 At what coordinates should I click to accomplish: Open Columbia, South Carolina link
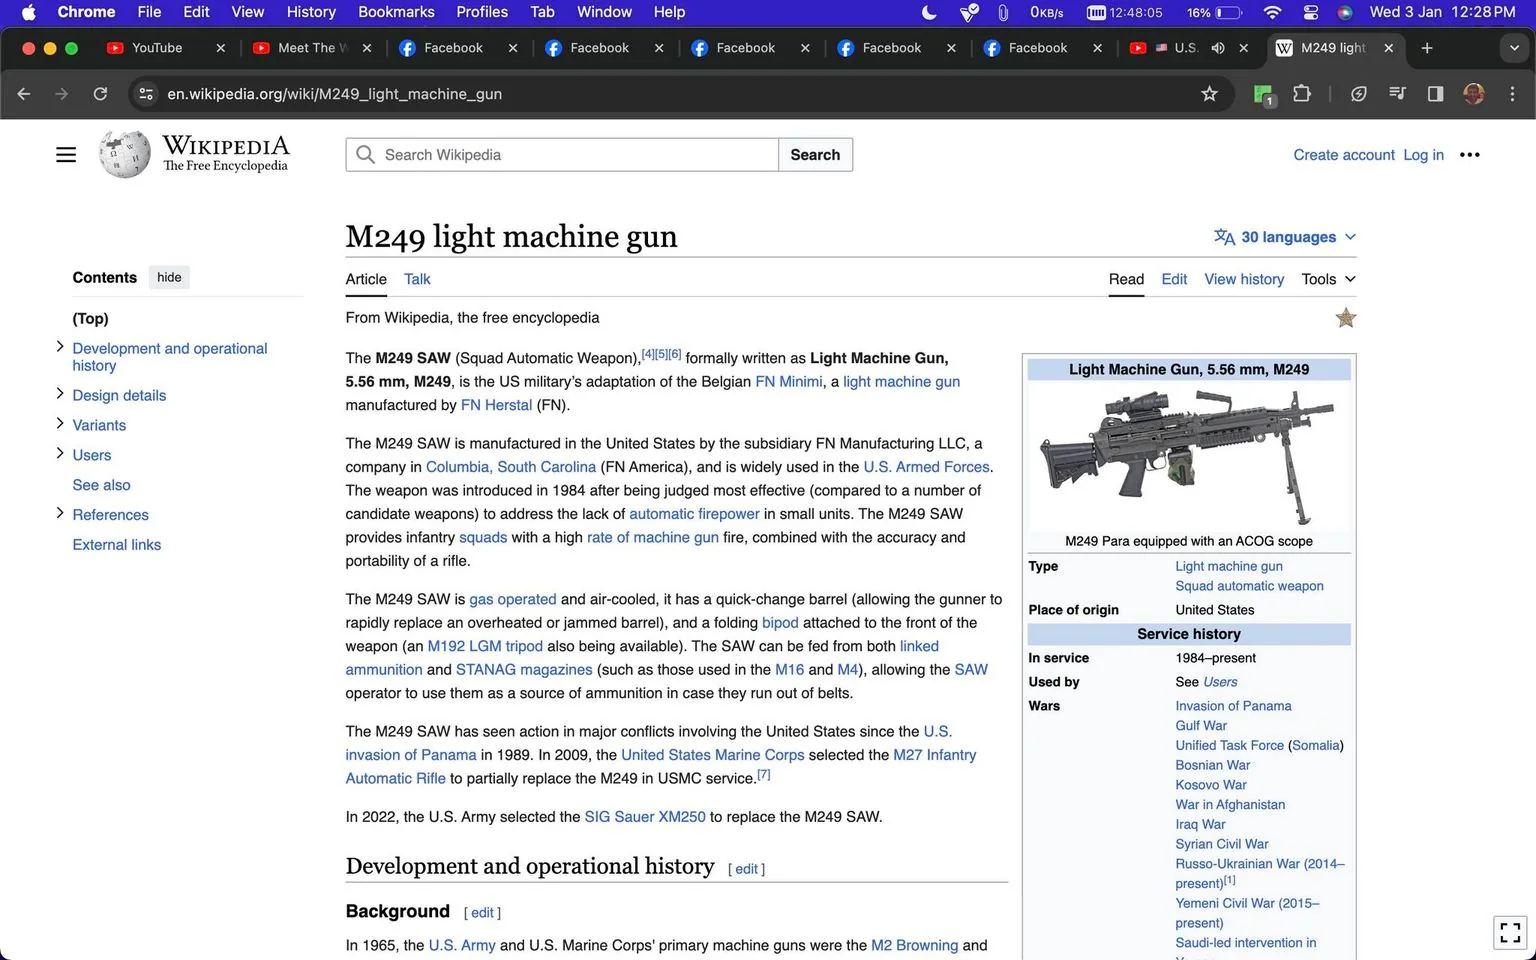(x=511, y=467)
